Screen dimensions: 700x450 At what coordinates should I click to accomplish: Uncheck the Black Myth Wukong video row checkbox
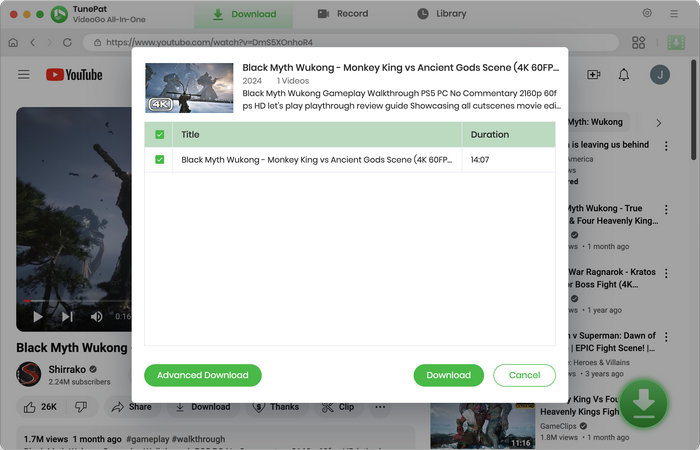click(159, 159)
